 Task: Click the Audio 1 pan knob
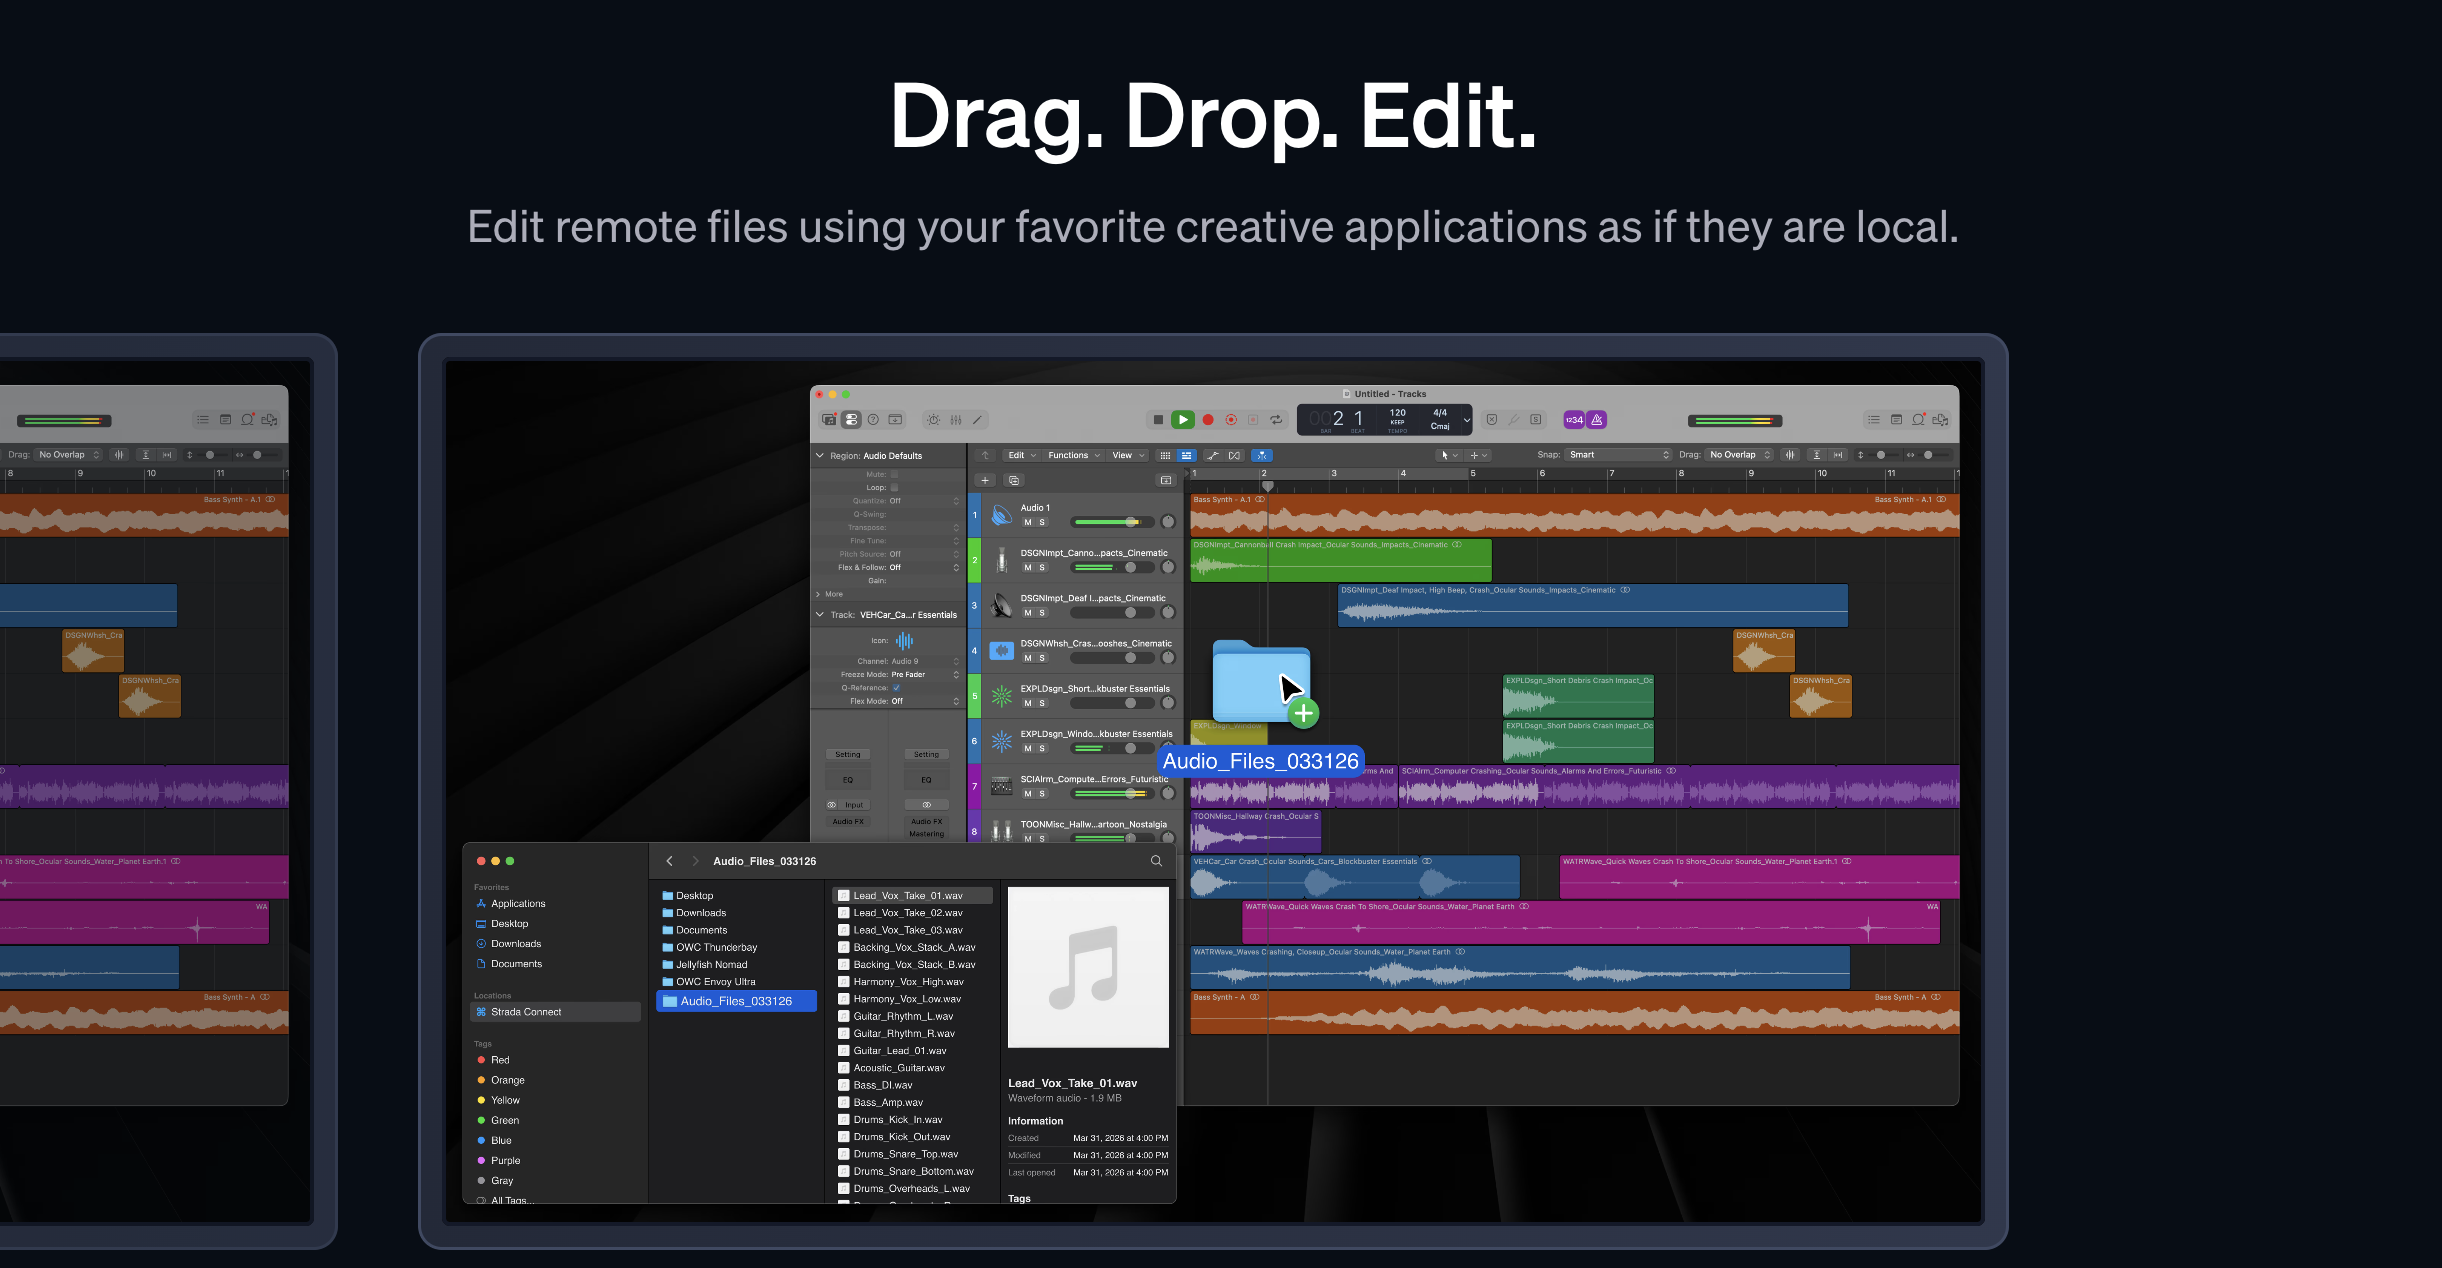[x=1167, y=522]
